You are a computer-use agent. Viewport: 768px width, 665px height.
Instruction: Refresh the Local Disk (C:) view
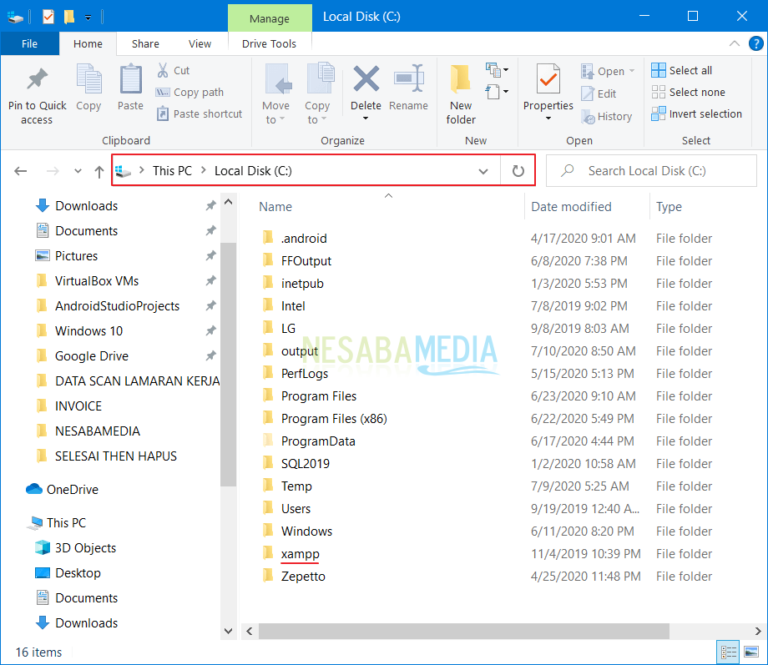[x=518, y=171]
